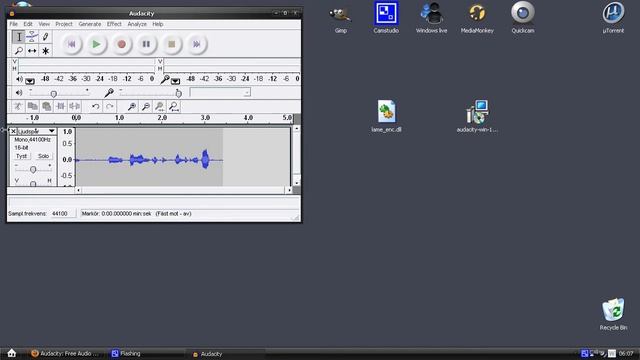Click the Fit Selection zoom icon
This screenshot has height=360, width=640.
point(160,107)
